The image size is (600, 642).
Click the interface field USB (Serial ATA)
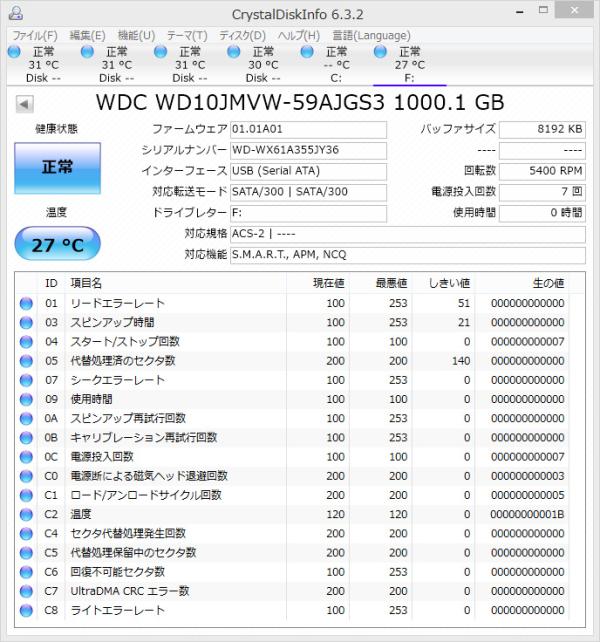(308, 171)
